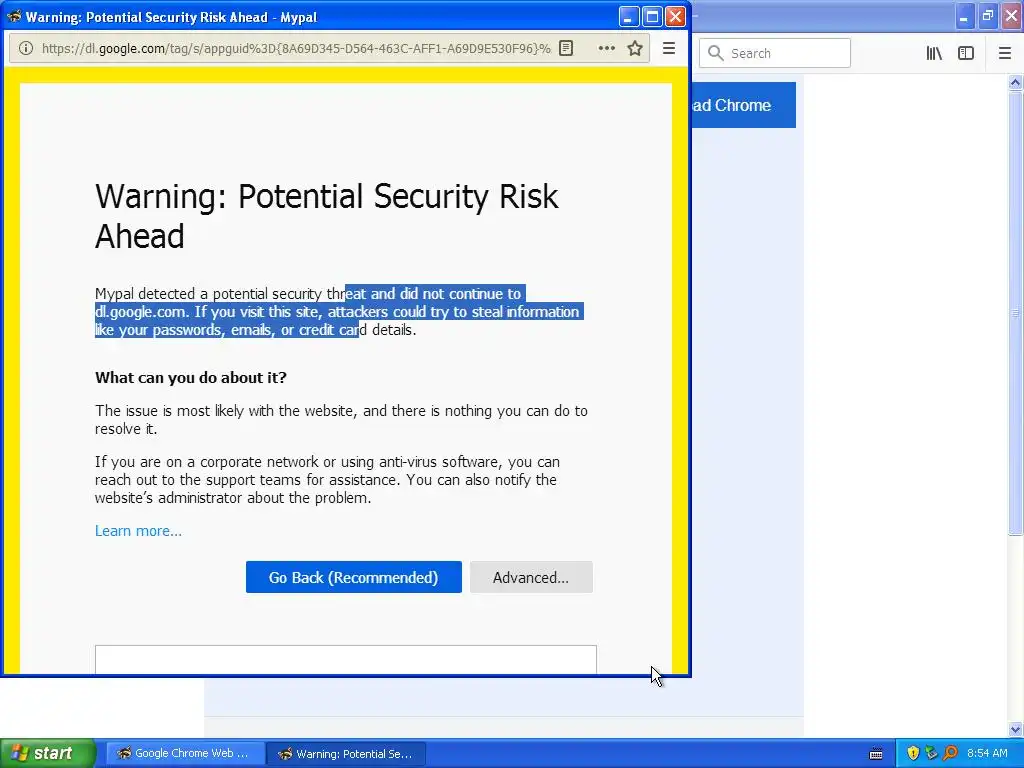The image size is (1024, 768).
Task: Switch to Google Chrome Web taskbar item
Action: tap(184, 753)
